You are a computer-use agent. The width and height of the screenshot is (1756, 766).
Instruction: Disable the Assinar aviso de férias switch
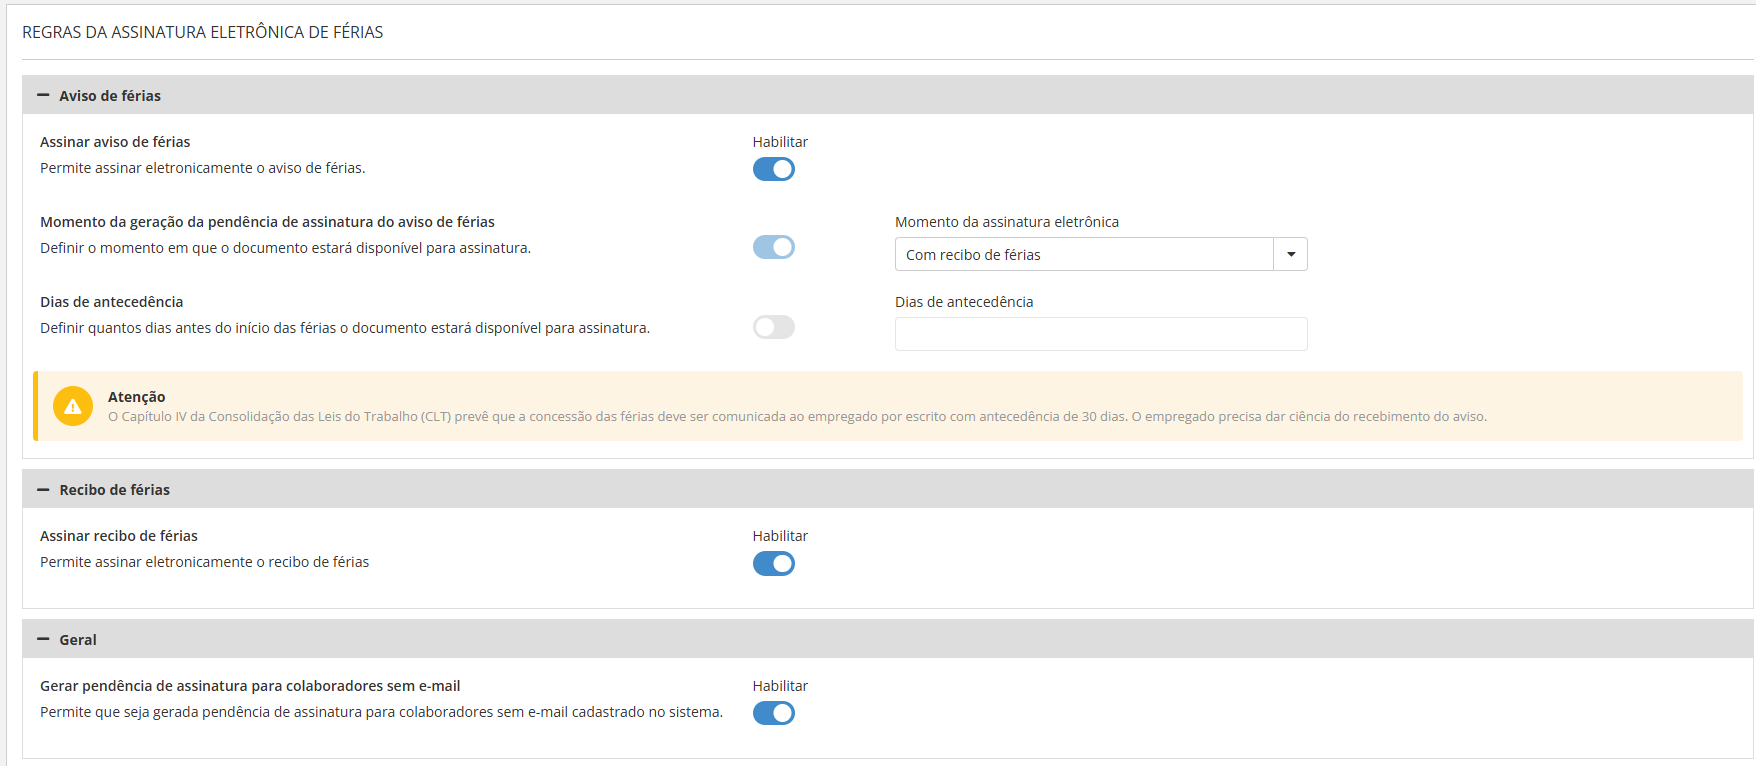[773, 169]
